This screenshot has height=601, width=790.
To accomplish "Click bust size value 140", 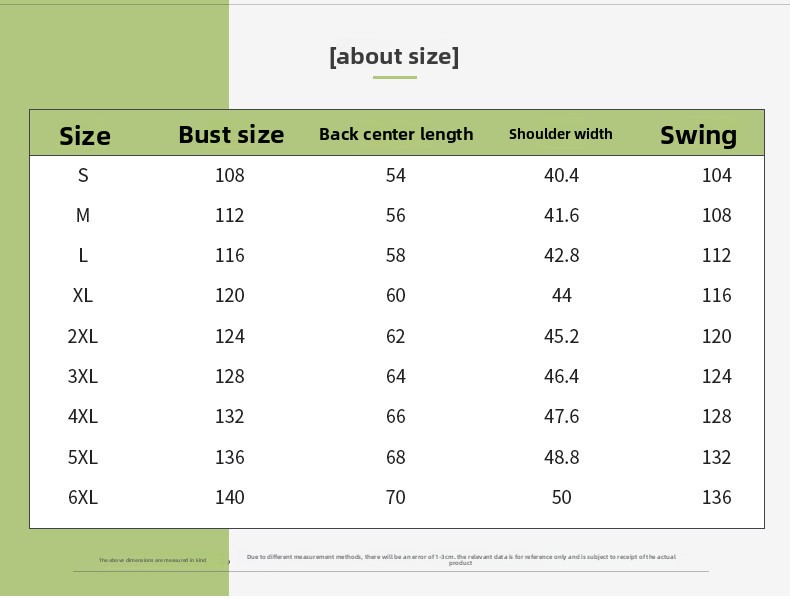I will (x=230, y=497).
